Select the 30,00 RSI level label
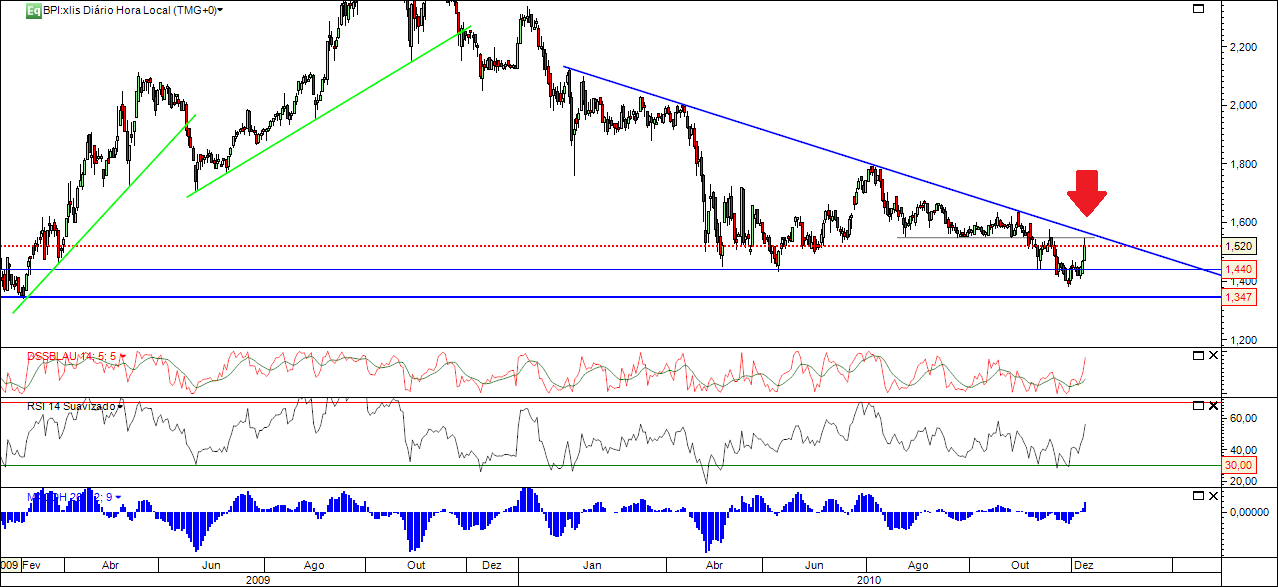 1240,464
